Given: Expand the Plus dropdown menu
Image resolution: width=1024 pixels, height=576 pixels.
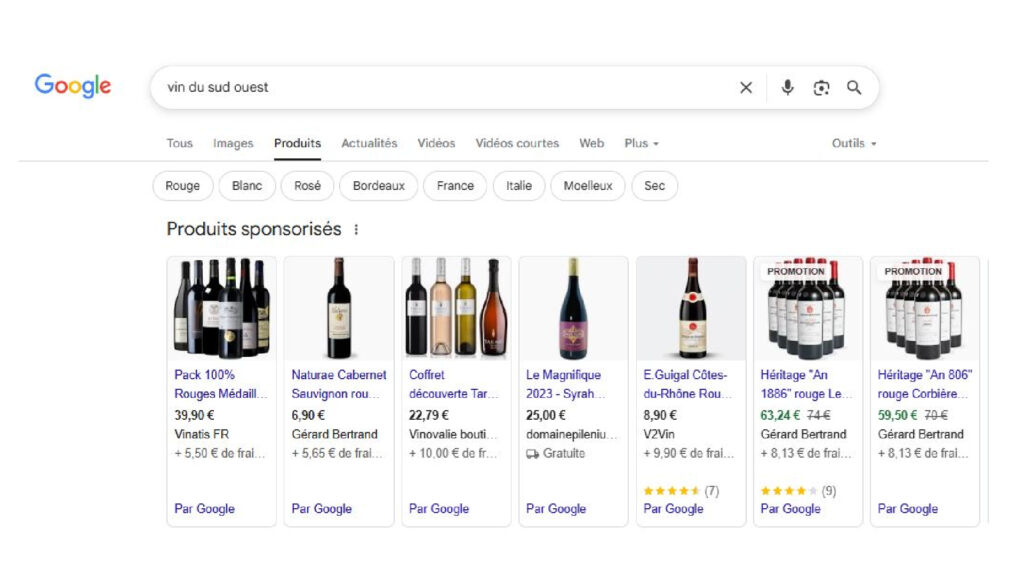Looking at the screenshot, I should click(x=641, y=143).
